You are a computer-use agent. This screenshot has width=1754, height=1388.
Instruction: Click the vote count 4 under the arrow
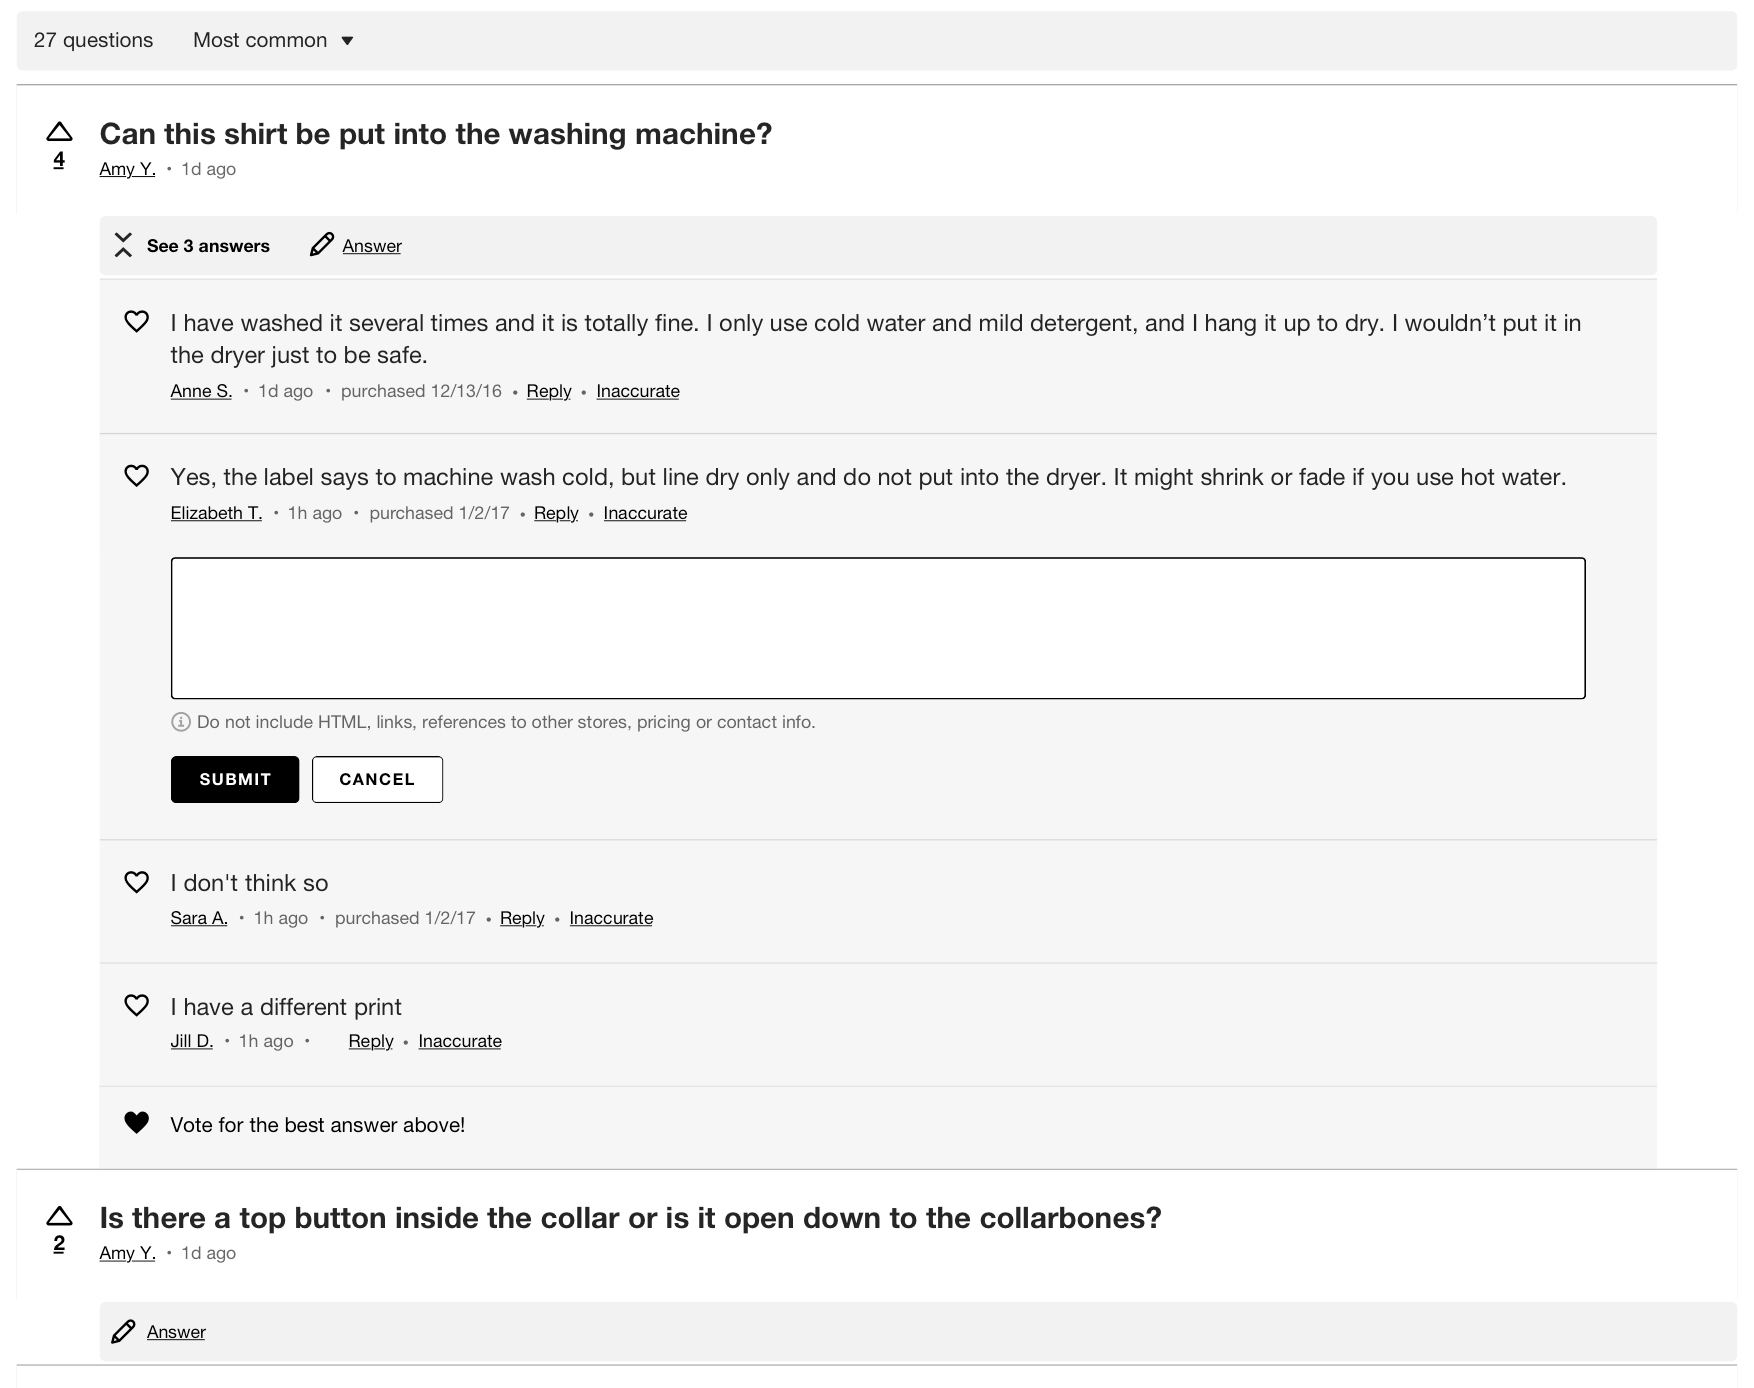59,160
